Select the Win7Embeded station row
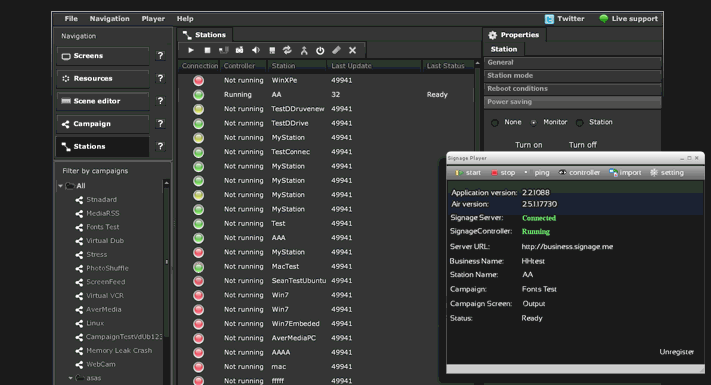The image size is (711, 385). [x=326, y=324]
